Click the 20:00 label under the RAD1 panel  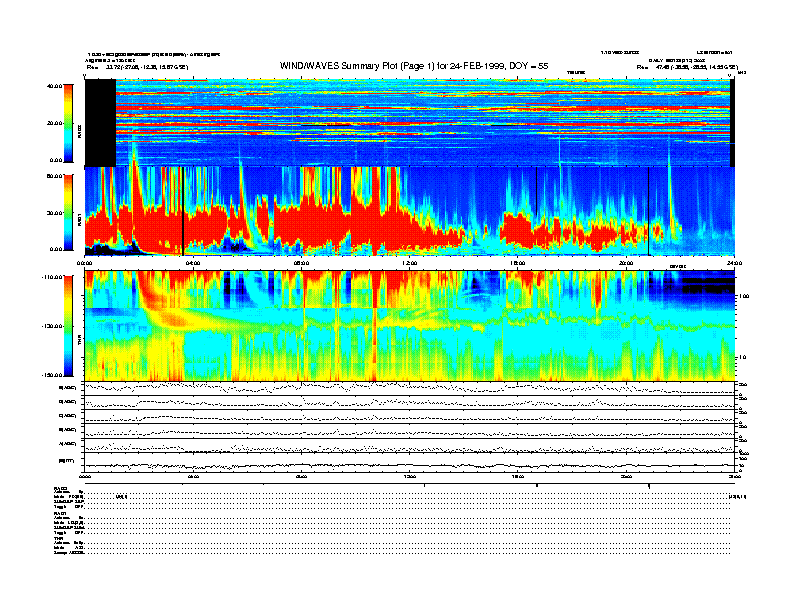626,263
